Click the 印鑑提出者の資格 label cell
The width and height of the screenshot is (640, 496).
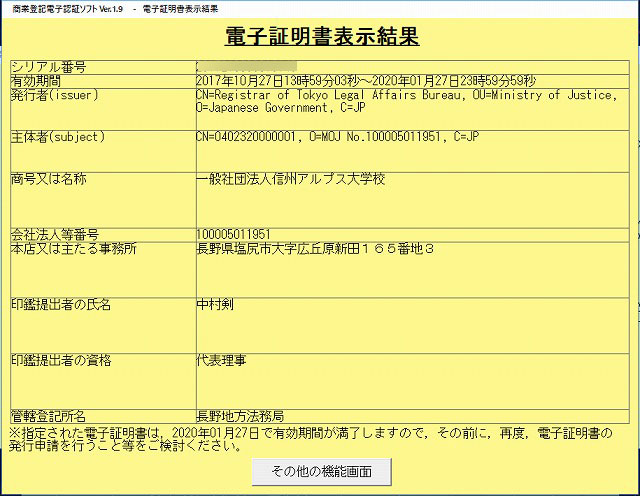pos(60,360)
